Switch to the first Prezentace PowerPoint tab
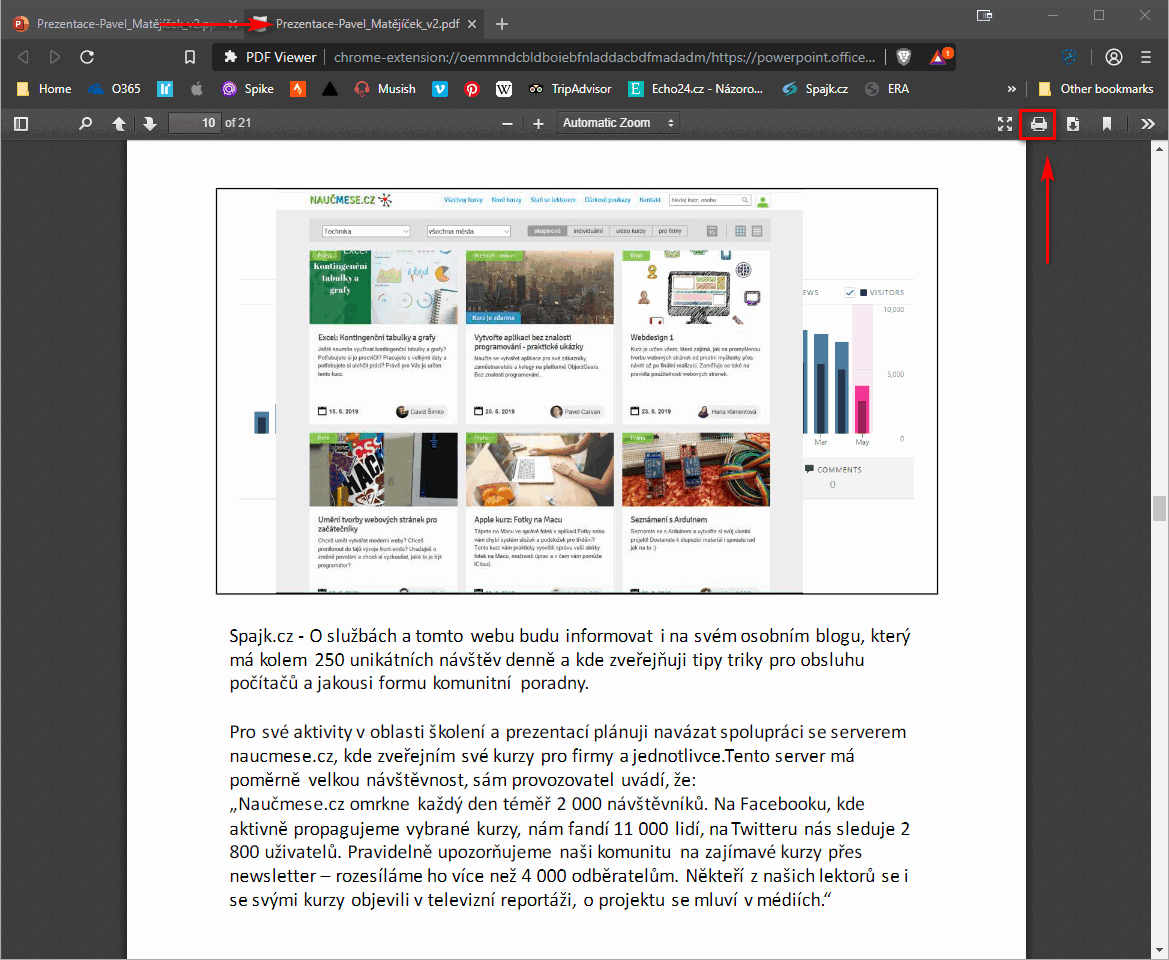 [x=123, y=24]
